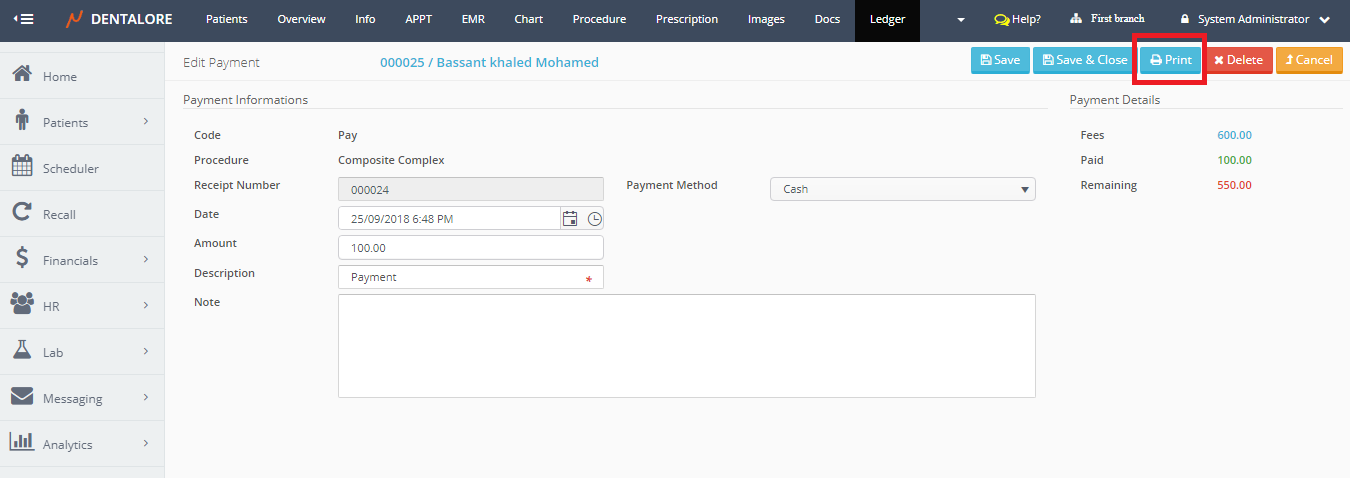Open the top navigation overflow caret
Image resolution: width=1350 pixels, height=478 pixels.
[x=961, y=20]
